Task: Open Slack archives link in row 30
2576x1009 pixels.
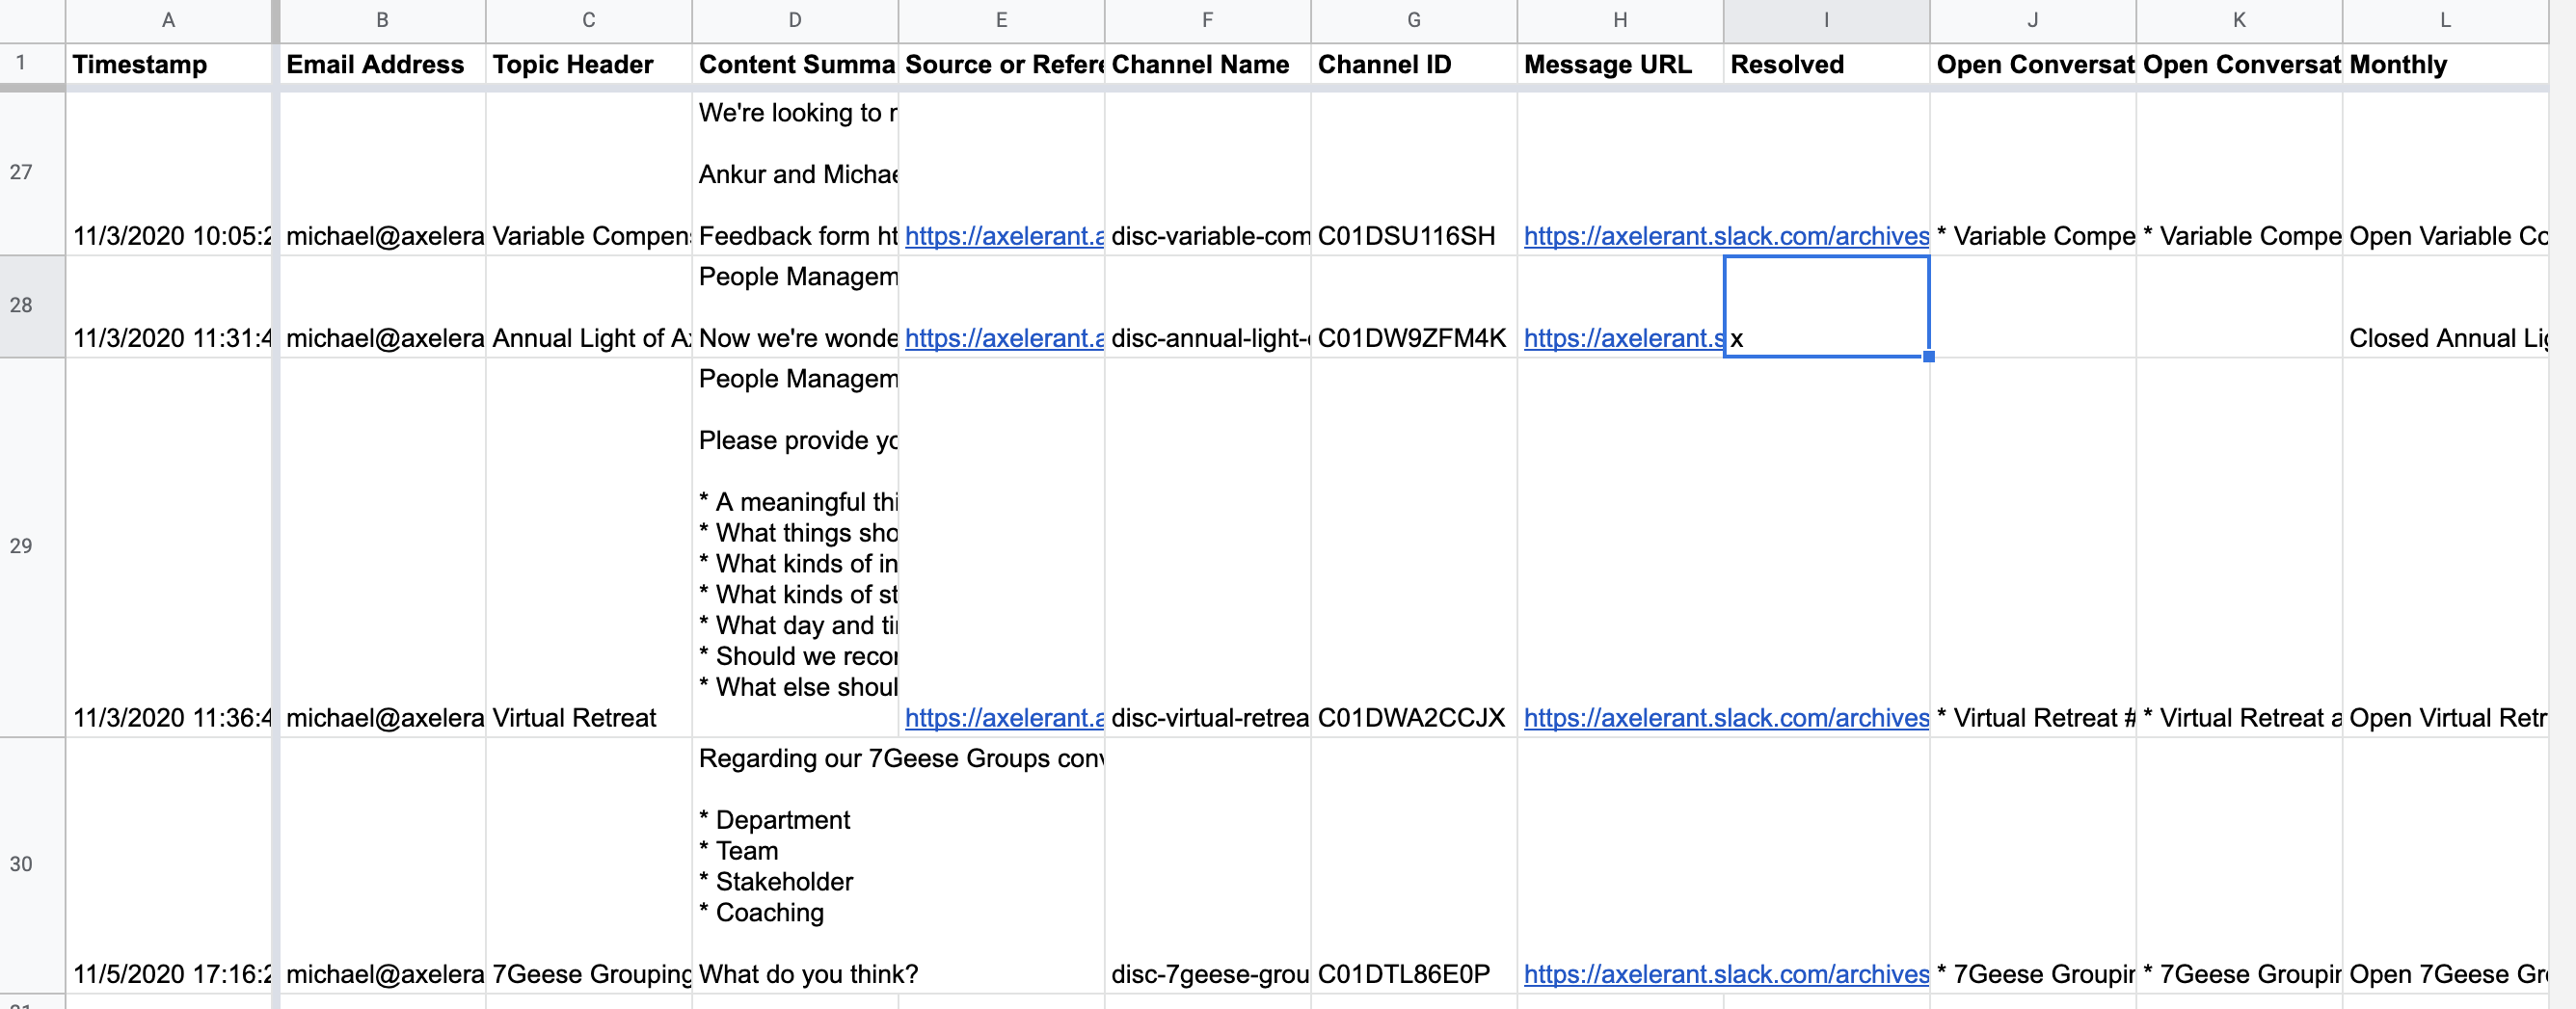Action: point(1726,974)
